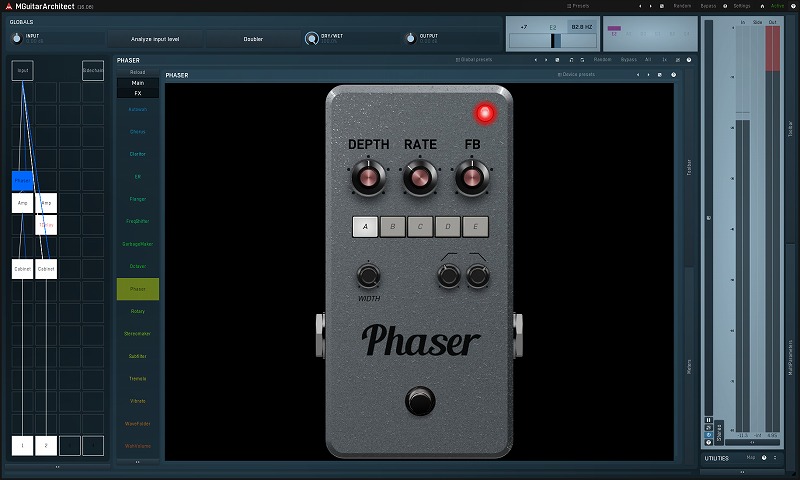The width and height of the screenshot is (800, 480).
Task: Select Rotary from the effects list
Action: point(137,311)
